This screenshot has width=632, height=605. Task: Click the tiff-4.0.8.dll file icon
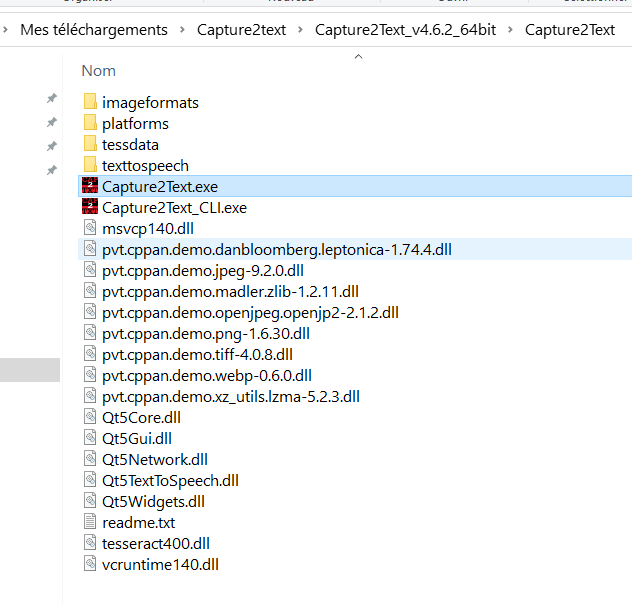tap(90, 353)
